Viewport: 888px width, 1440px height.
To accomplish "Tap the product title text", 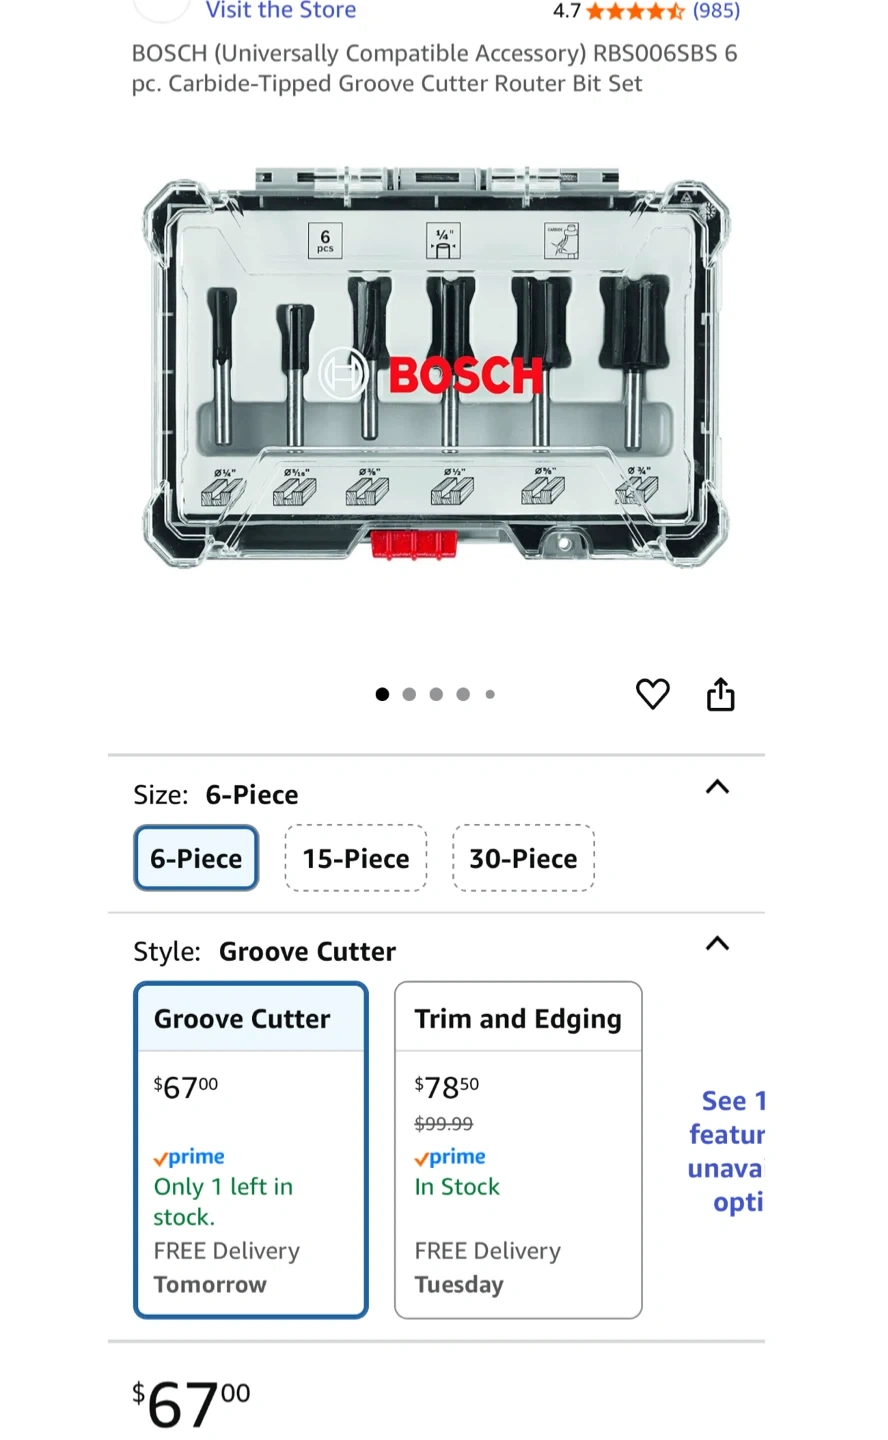I will pyautogui.click(x=434, y=68).
